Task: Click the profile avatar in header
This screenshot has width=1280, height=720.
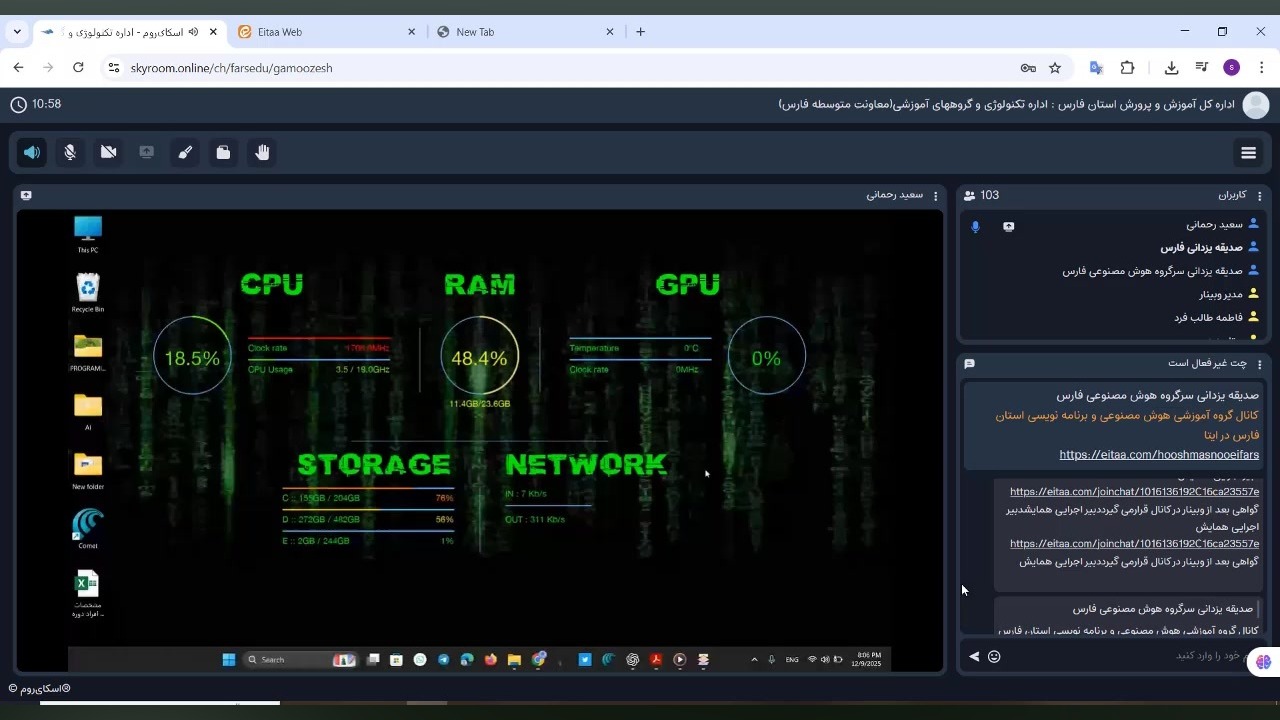Action: tap(1255, 105)
